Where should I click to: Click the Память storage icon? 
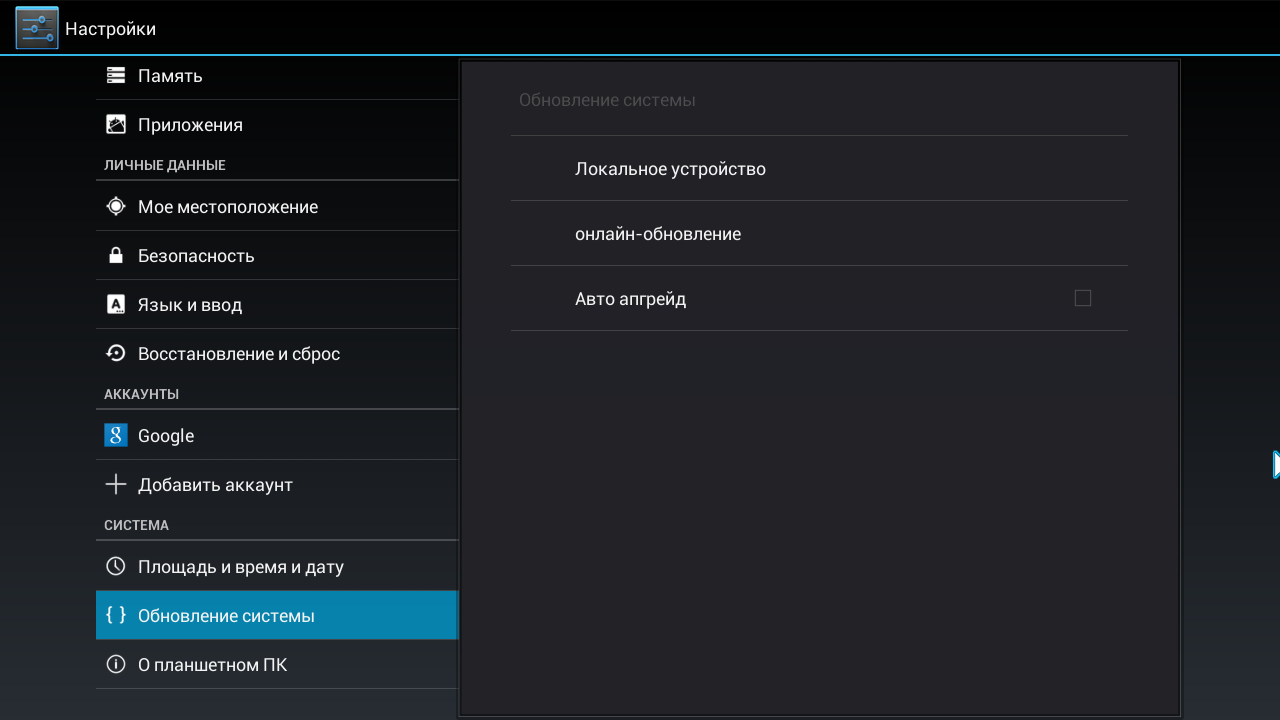tap(116, 76)
